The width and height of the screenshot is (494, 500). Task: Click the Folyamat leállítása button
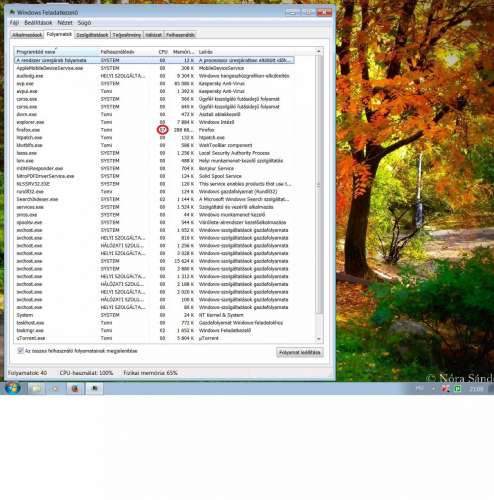tap(300, 352)
